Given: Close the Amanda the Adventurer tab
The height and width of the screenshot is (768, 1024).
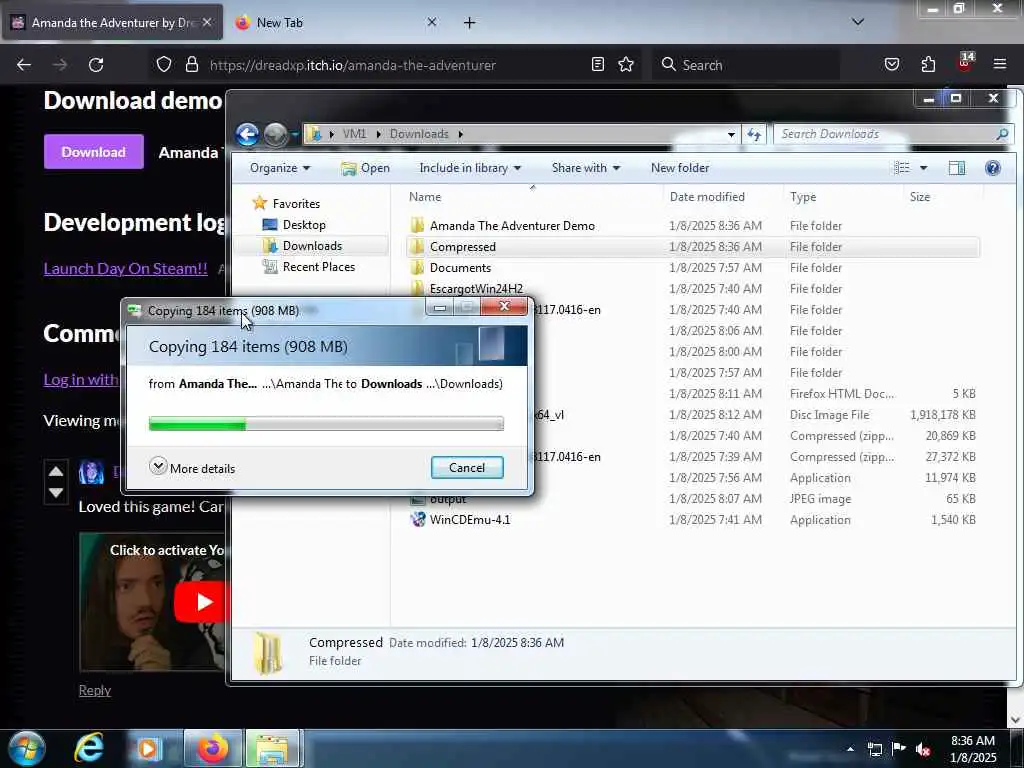Looking at the screenshot, I should tap(206, 22).
